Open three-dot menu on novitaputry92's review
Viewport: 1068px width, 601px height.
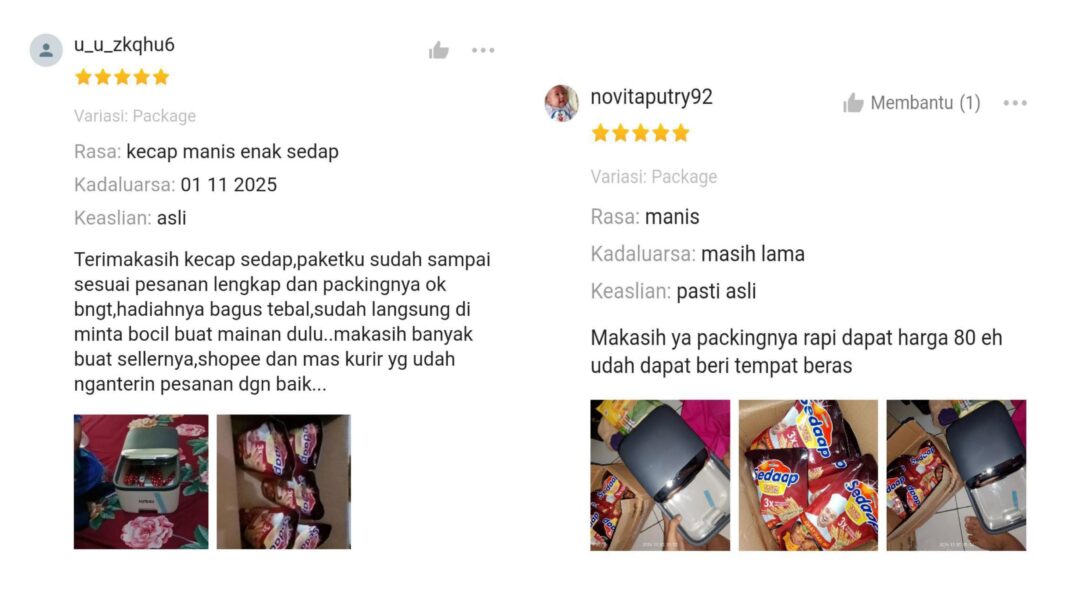[1015, 103]
